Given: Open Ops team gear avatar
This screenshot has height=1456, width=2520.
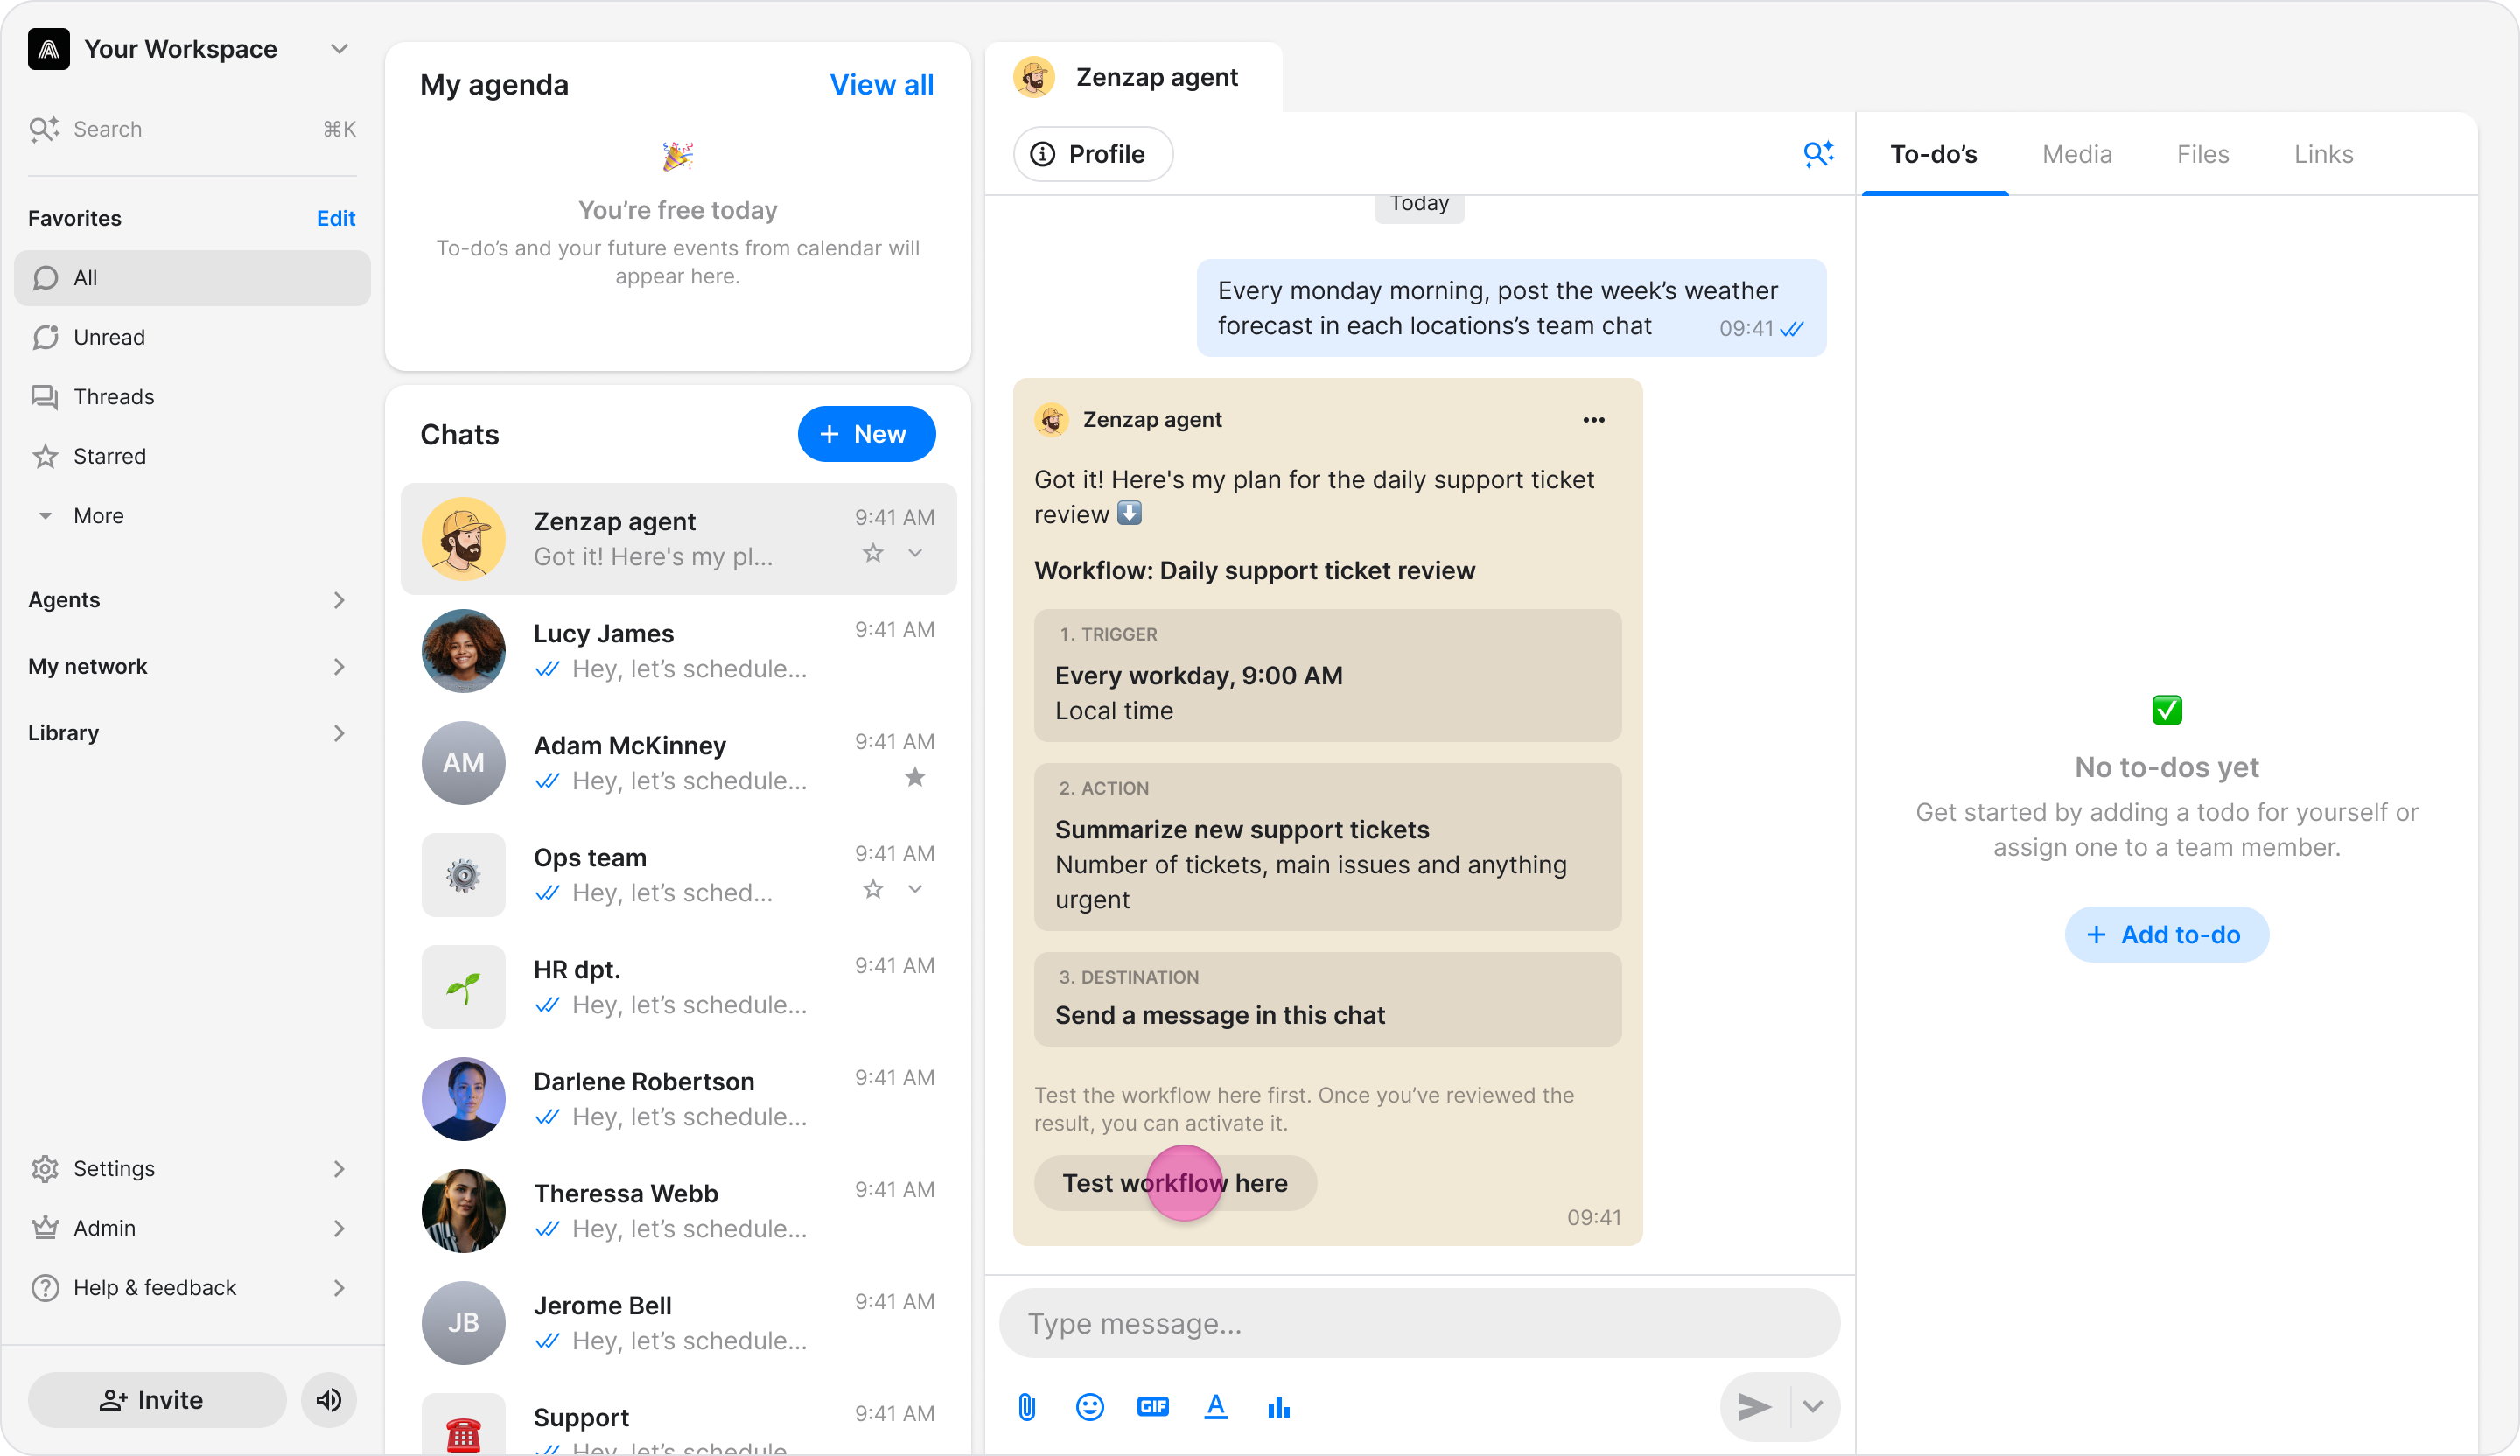Looking at the screenshot, I should (x=463, y=875).
